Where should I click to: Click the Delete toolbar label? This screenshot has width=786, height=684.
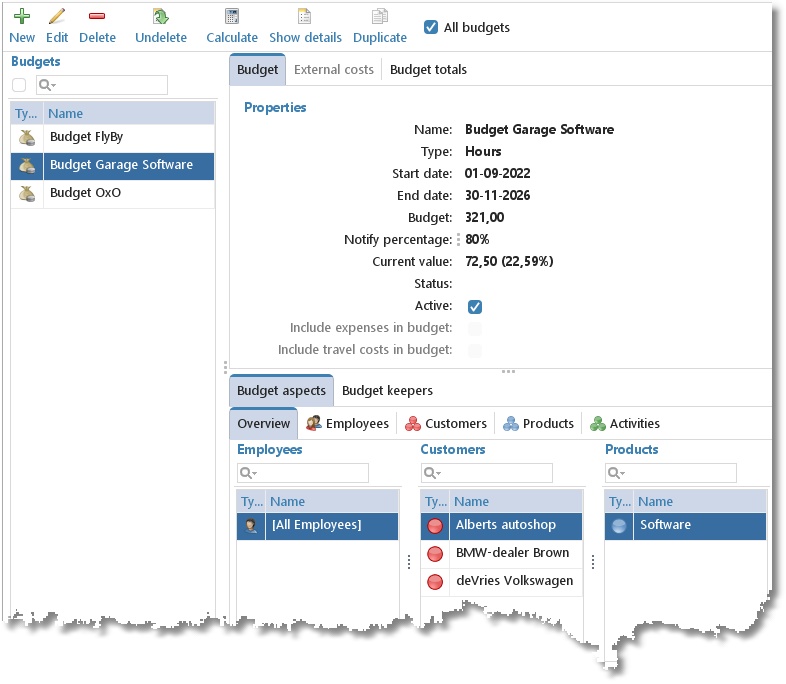pyautogui.click(x=97, y=38)
